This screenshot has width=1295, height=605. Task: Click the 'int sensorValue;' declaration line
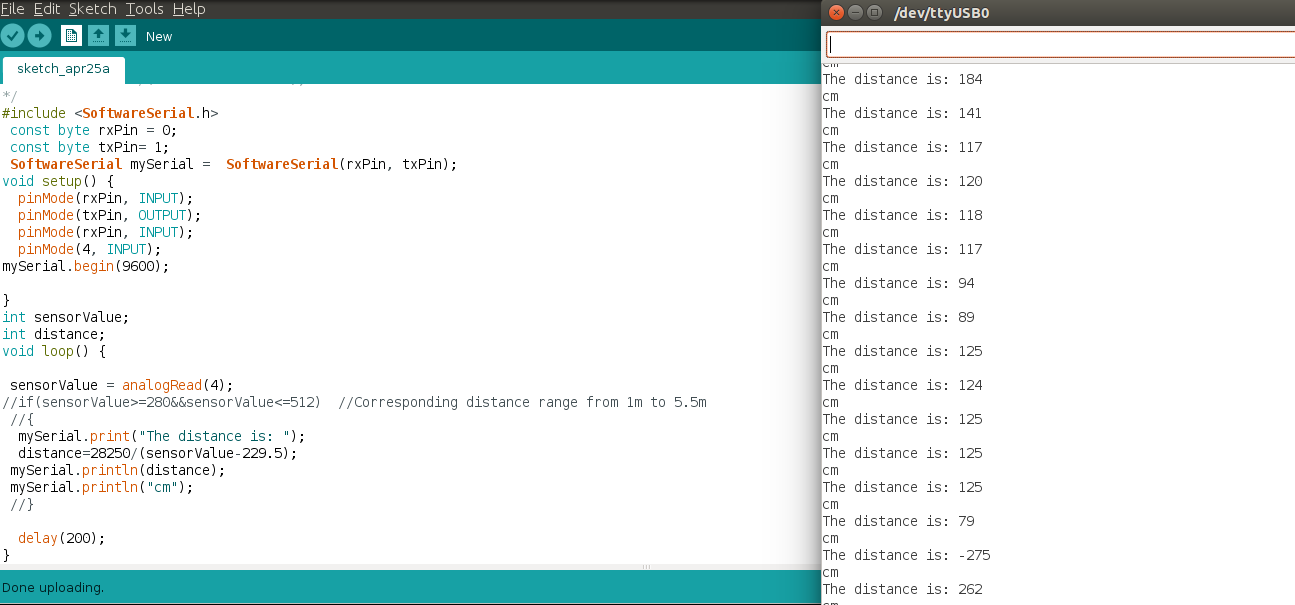pyautogui.click(x=66, y=317)
